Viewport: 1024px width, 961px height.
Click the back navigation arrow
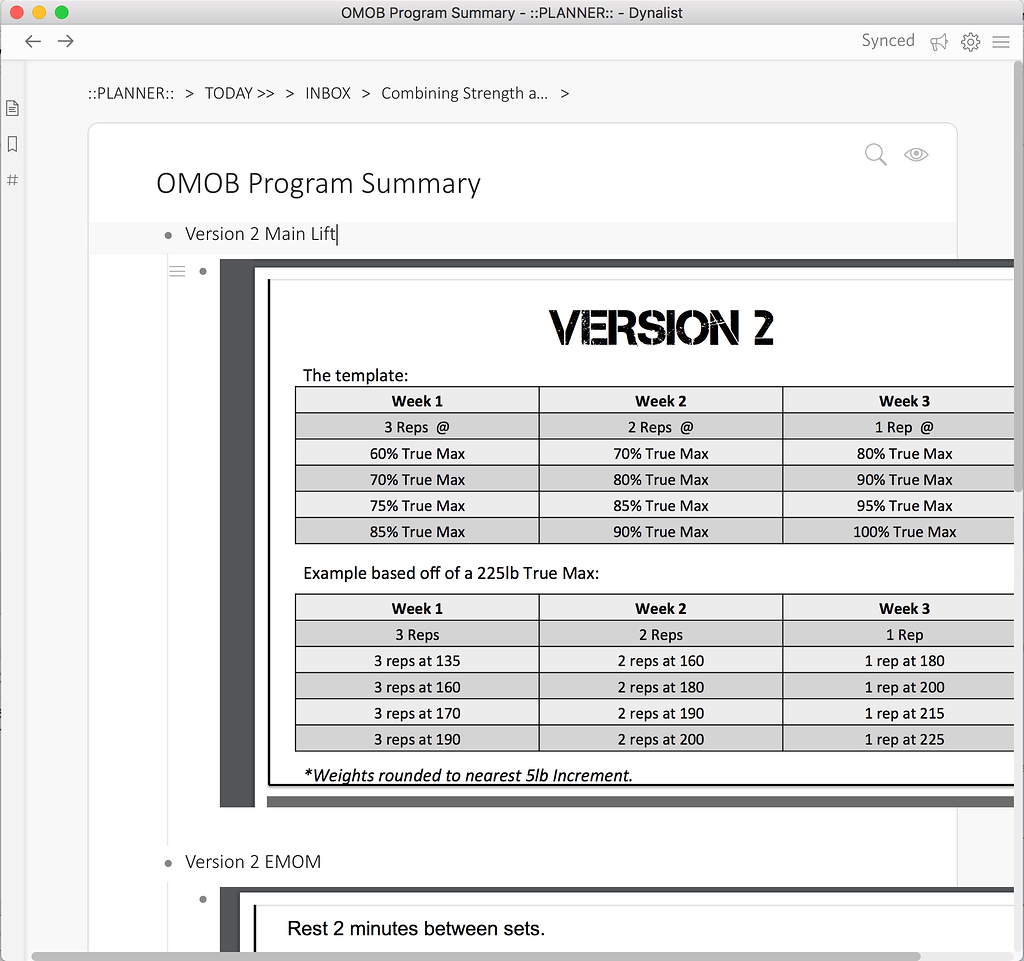coord(33,41)
